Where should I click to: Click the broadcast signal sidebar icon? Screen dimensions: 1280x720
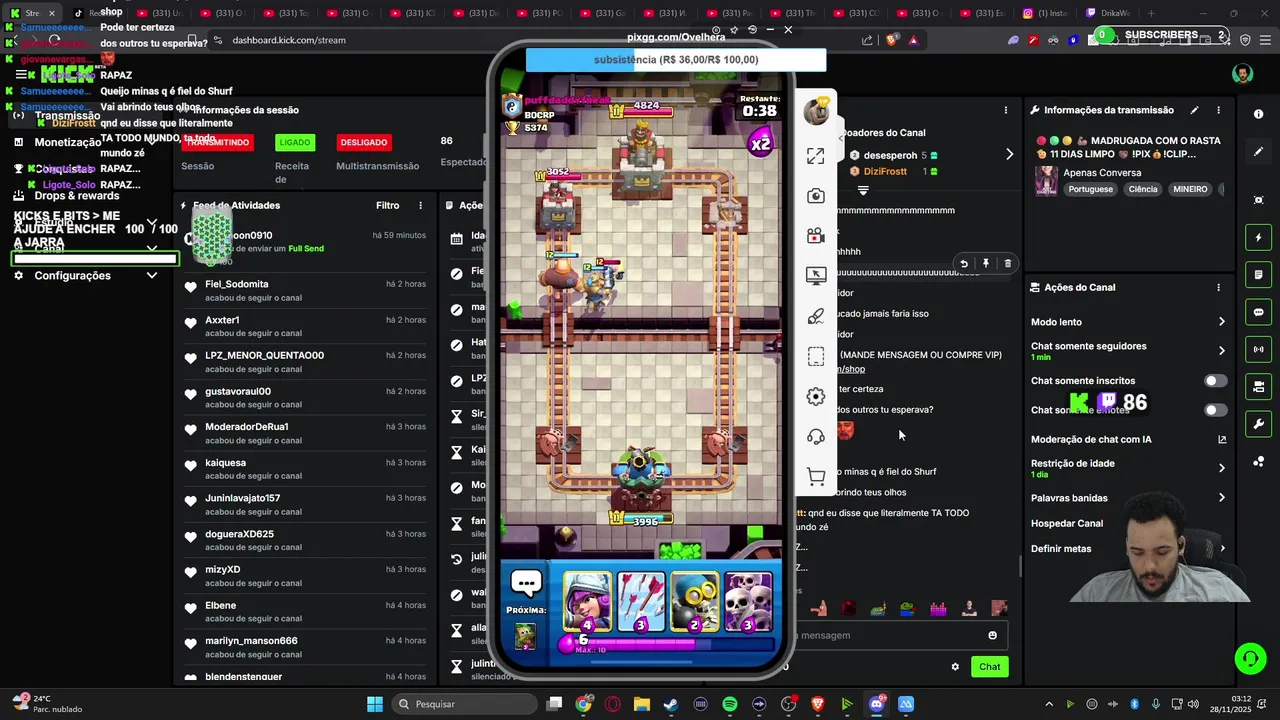click(1258, 349)
